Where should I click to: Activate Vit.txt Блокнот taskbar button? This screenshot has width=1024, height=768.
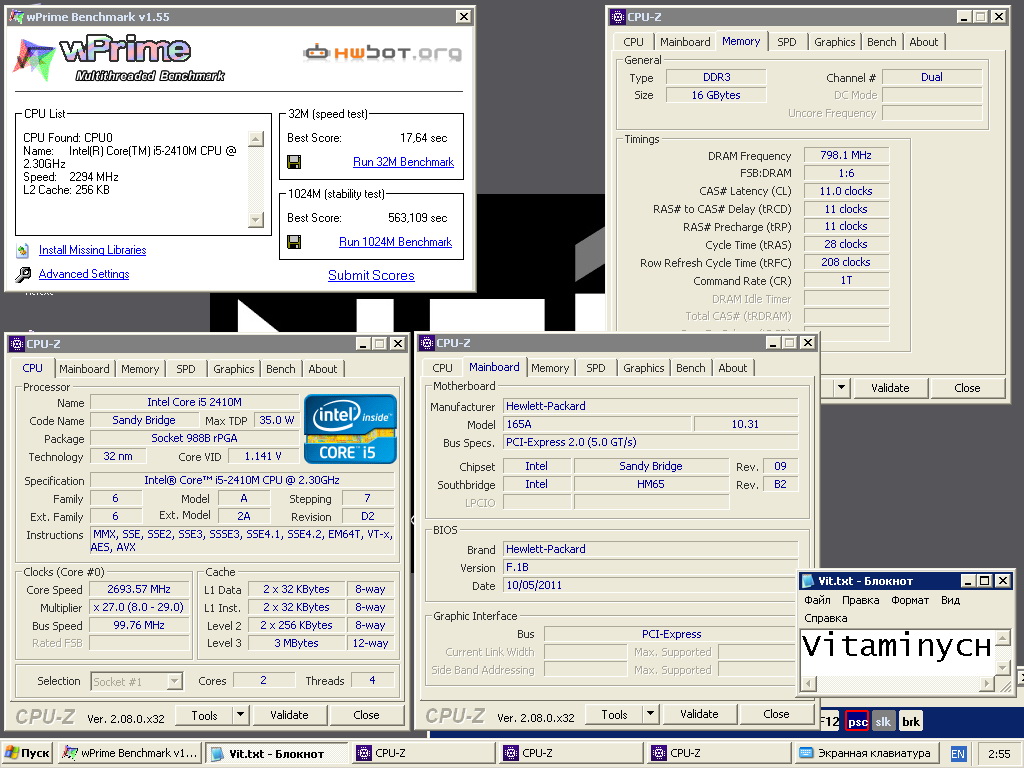tap(277, 753)
